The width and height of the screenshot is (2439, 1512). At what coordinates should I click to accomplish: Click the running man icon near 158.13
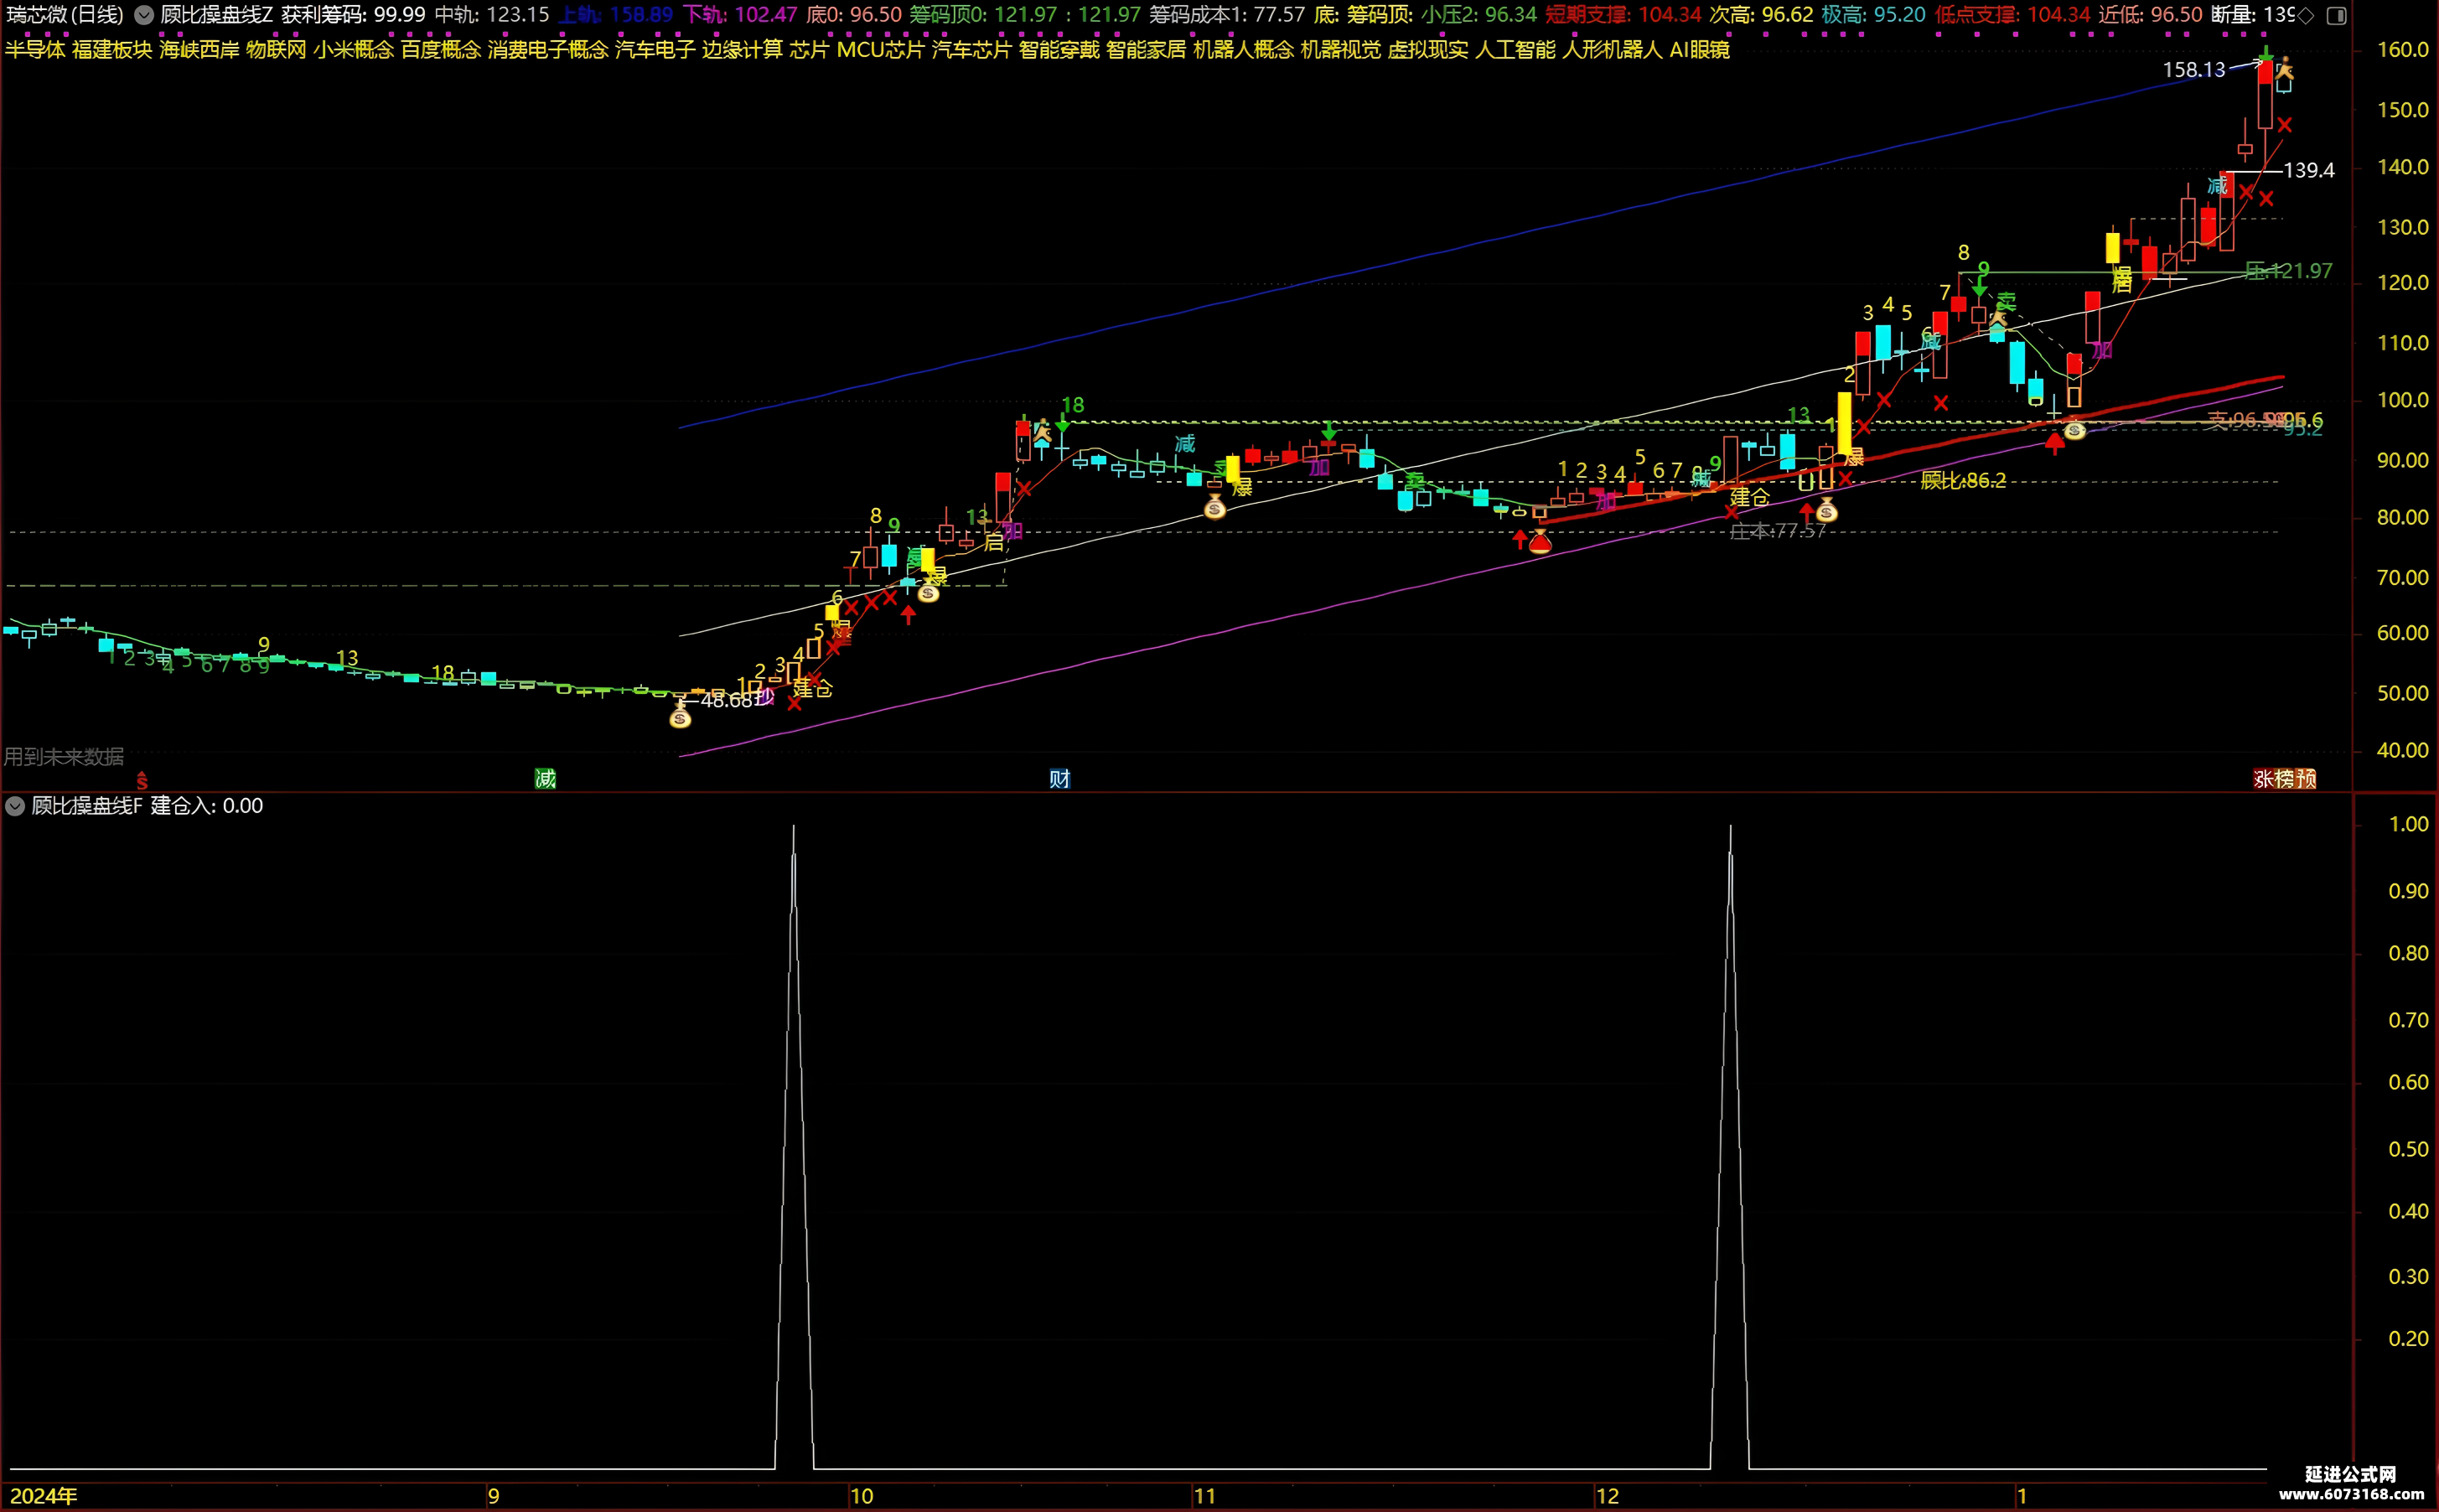pyautogui.click(x=2285, y=70)
